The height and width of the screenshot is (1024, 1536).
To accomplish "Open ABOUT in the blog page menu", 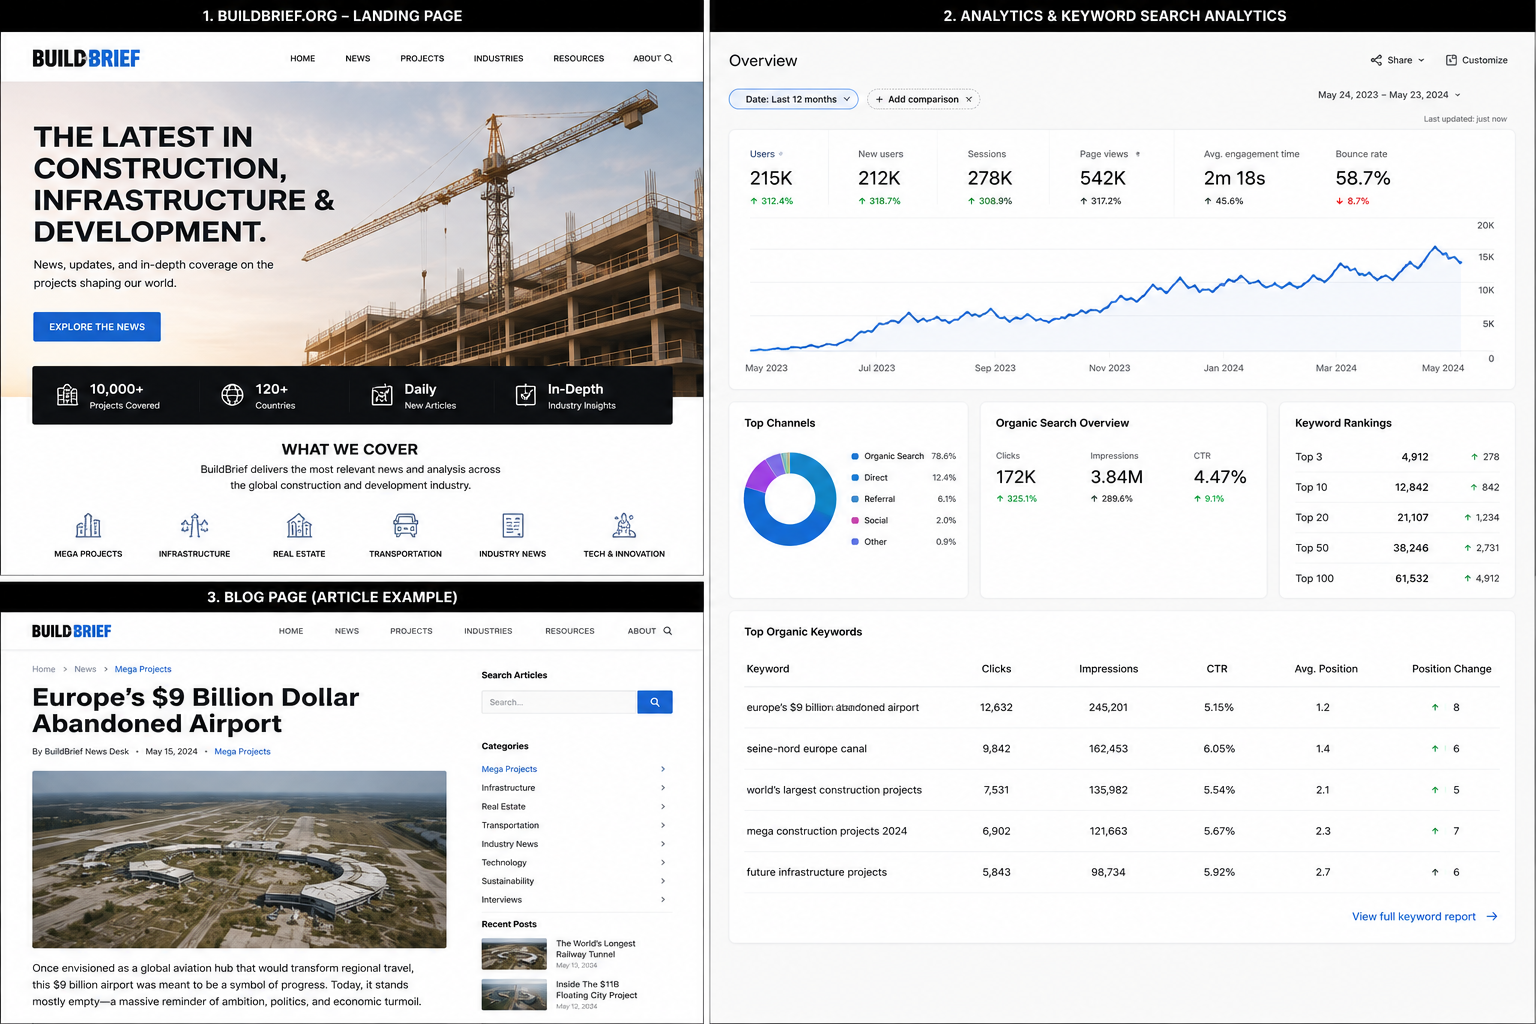I will tap(642, 631).
